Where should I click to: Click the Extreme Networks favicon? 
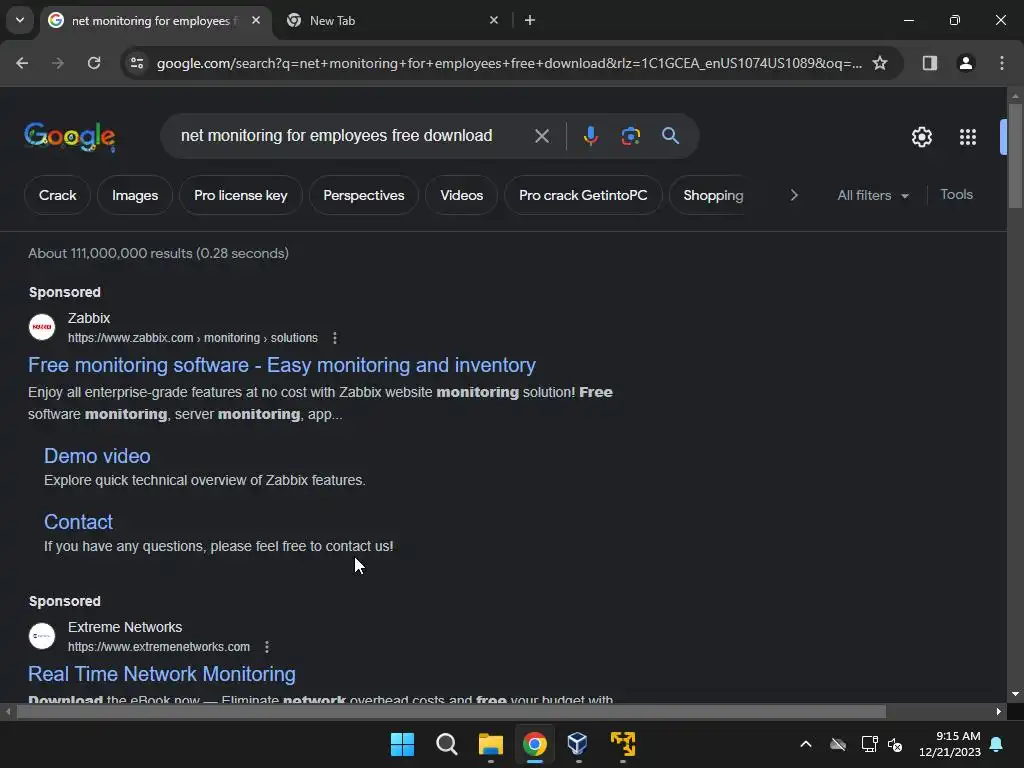tap(42, 636)
